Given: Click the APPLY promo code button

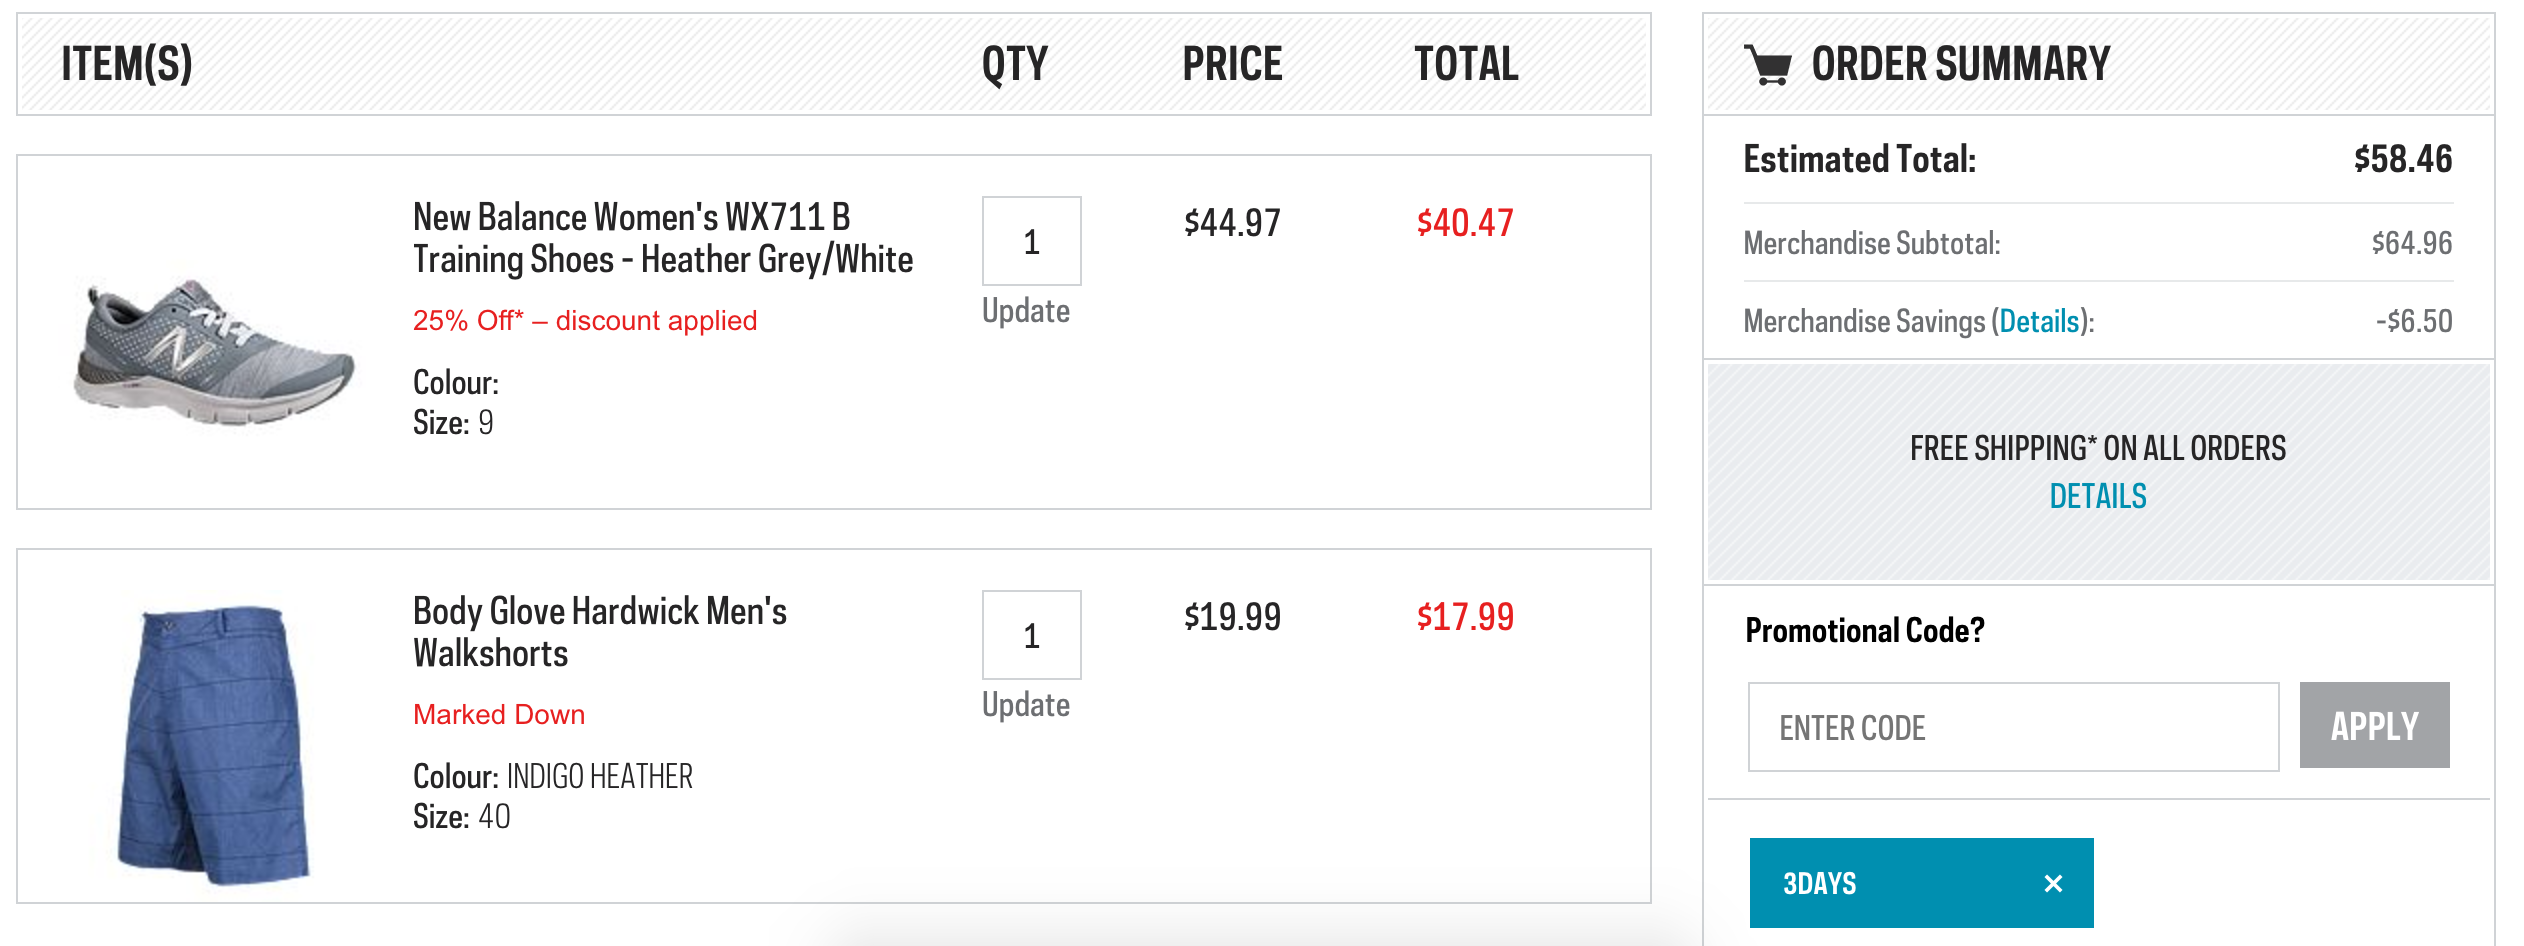Looking at the screenshot, I should click(2374, 725).
